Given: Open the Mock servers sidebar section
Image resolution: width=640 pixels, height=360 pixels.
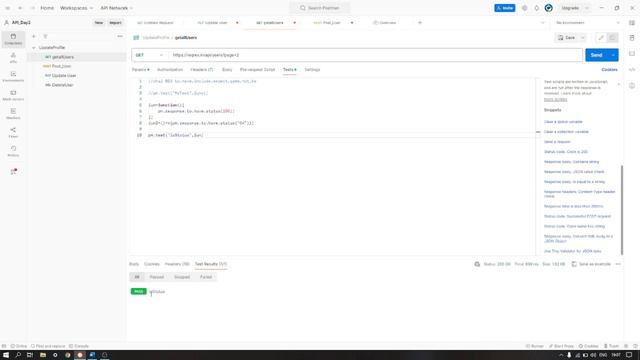Looking at the screenshot, I should 13,95.
